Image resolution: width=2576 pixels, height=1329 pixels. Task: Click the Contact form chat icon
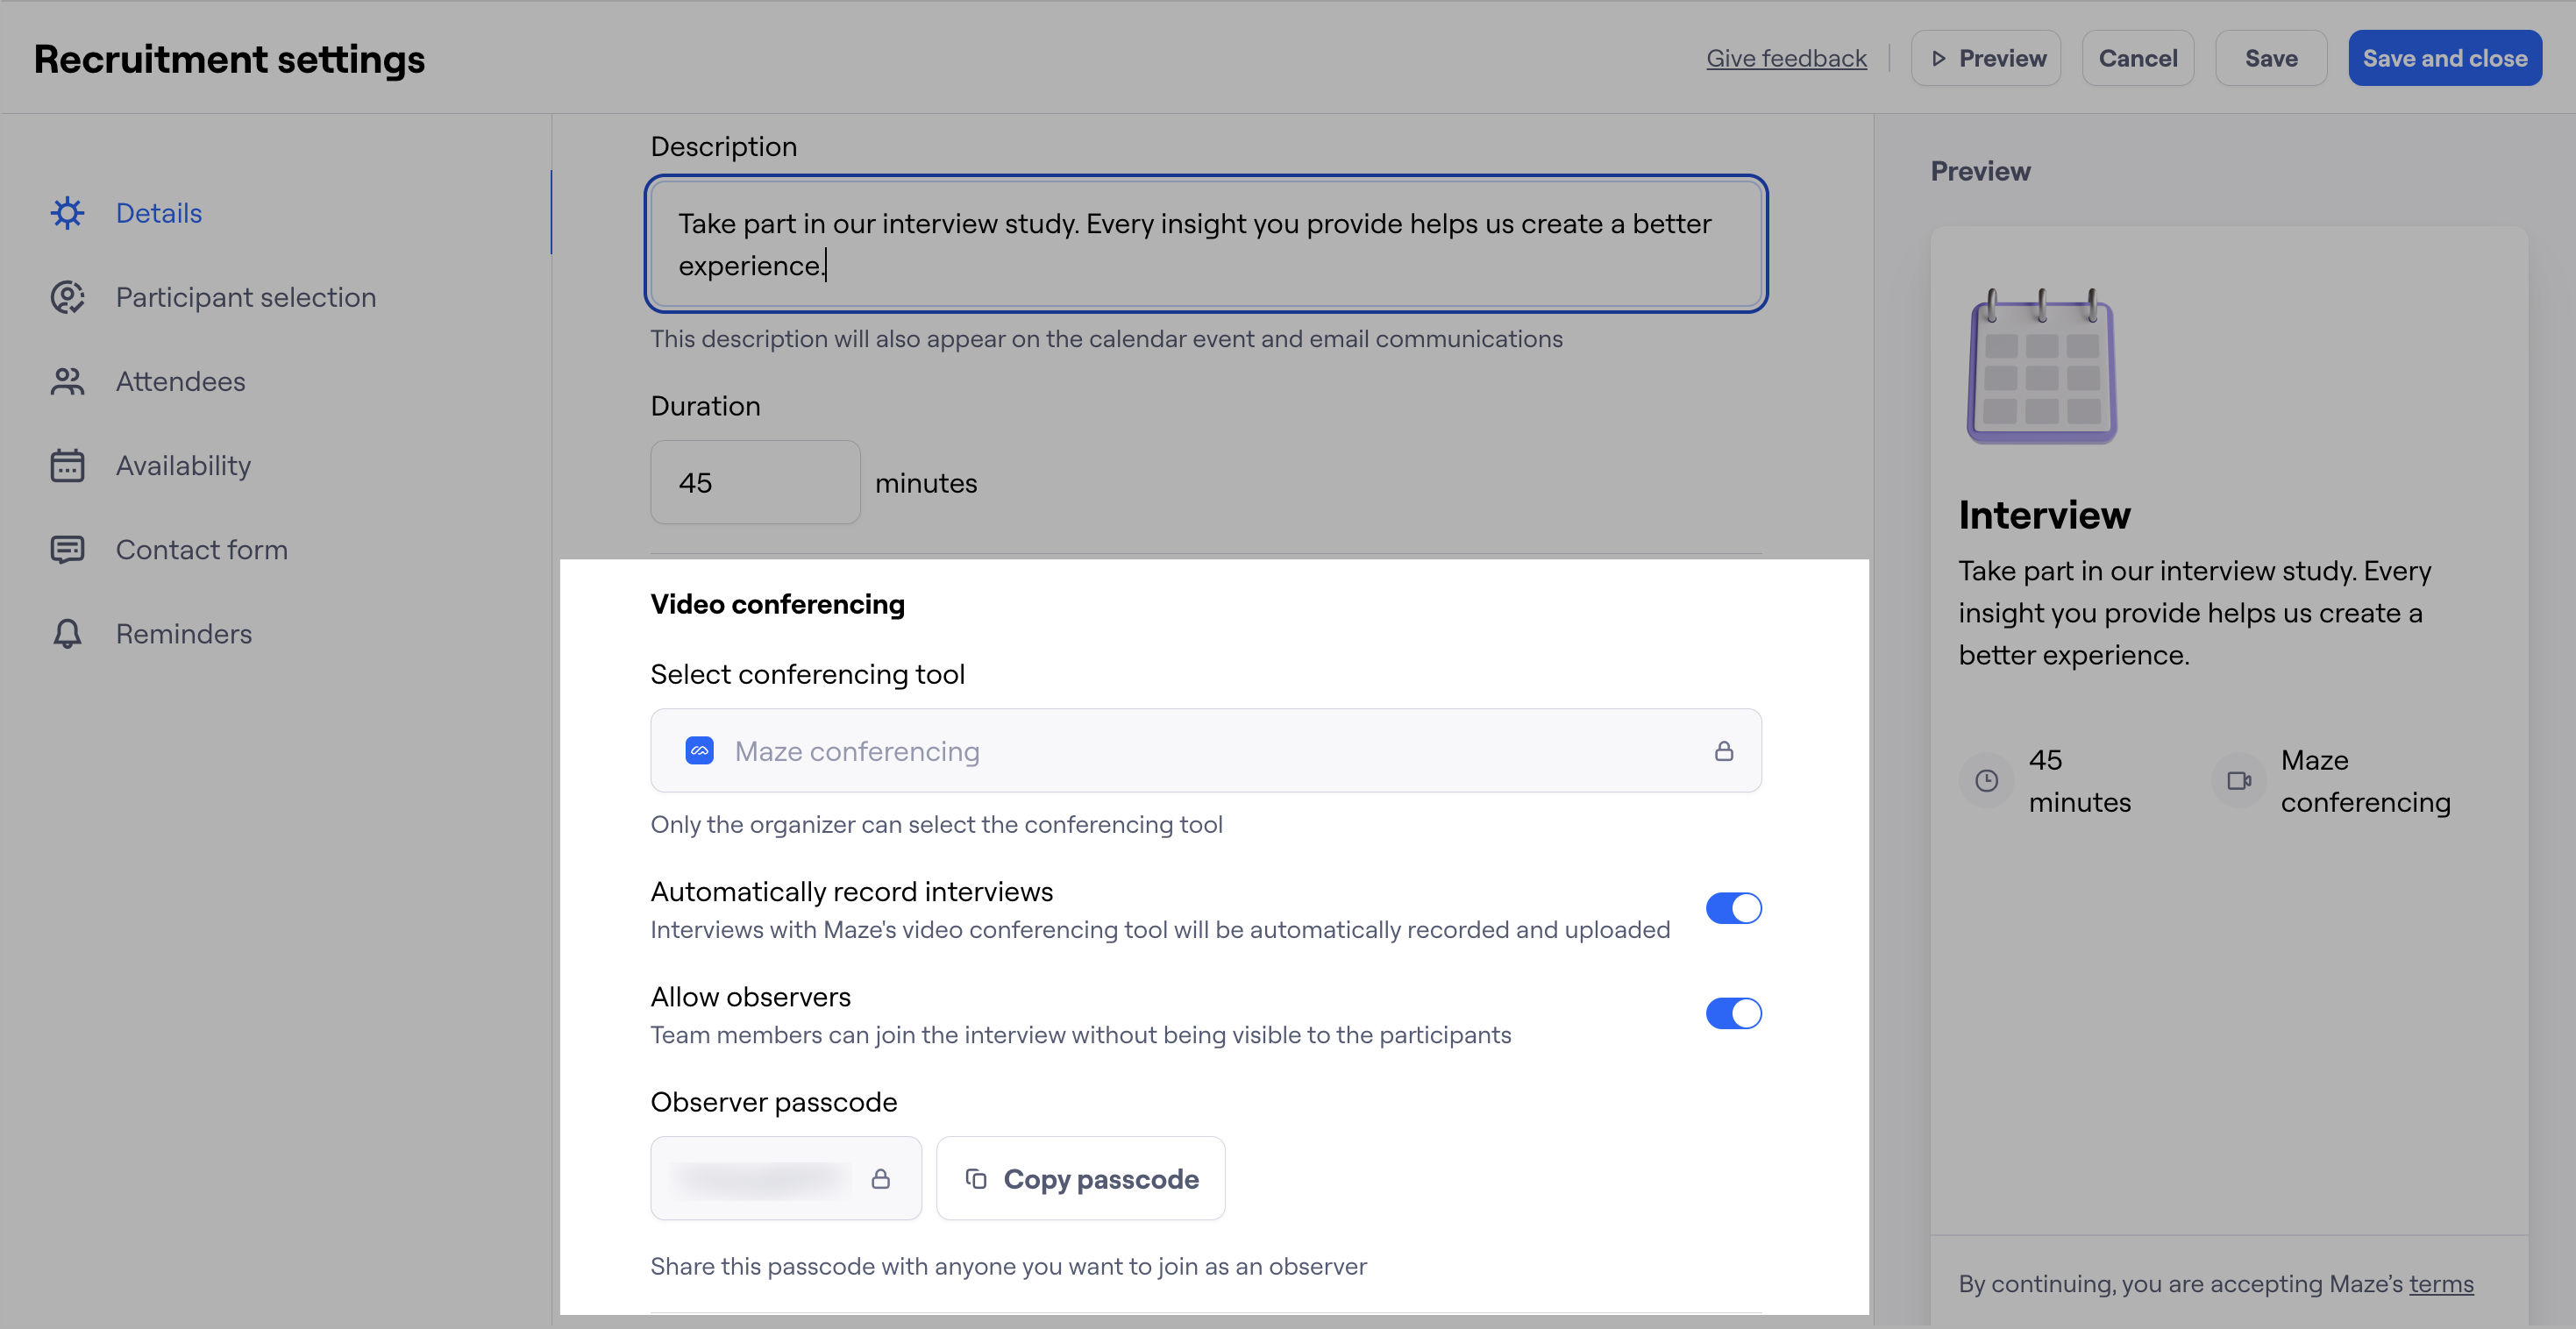point(67,549)
